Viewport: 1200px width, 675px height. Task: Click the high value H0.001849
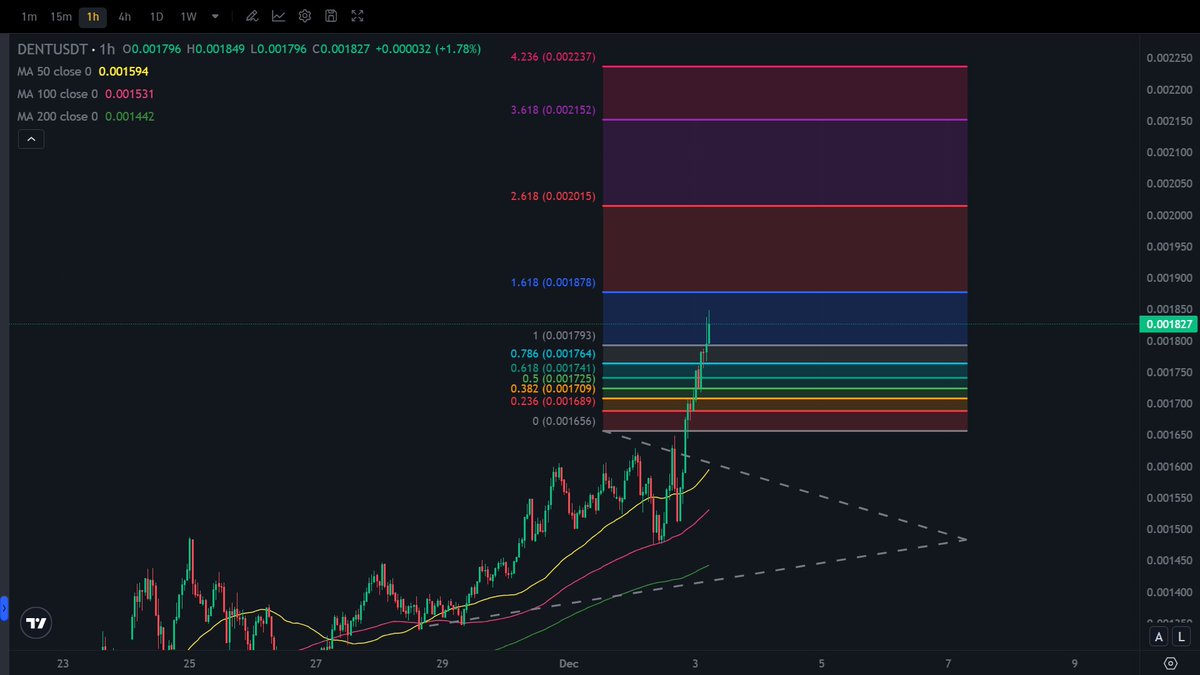point(216,48)
